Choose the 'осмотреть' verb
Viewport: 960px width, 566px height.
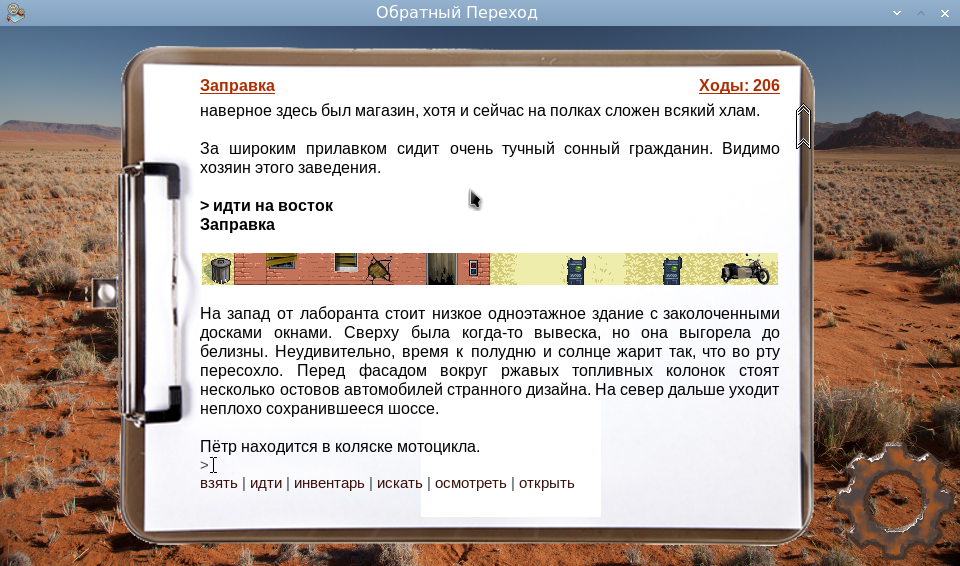point(469,484)
